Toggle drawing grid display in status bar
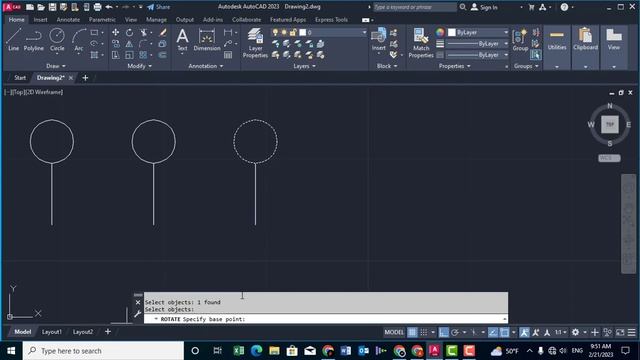The image size is (640, 360). click(x=412, y=332)
